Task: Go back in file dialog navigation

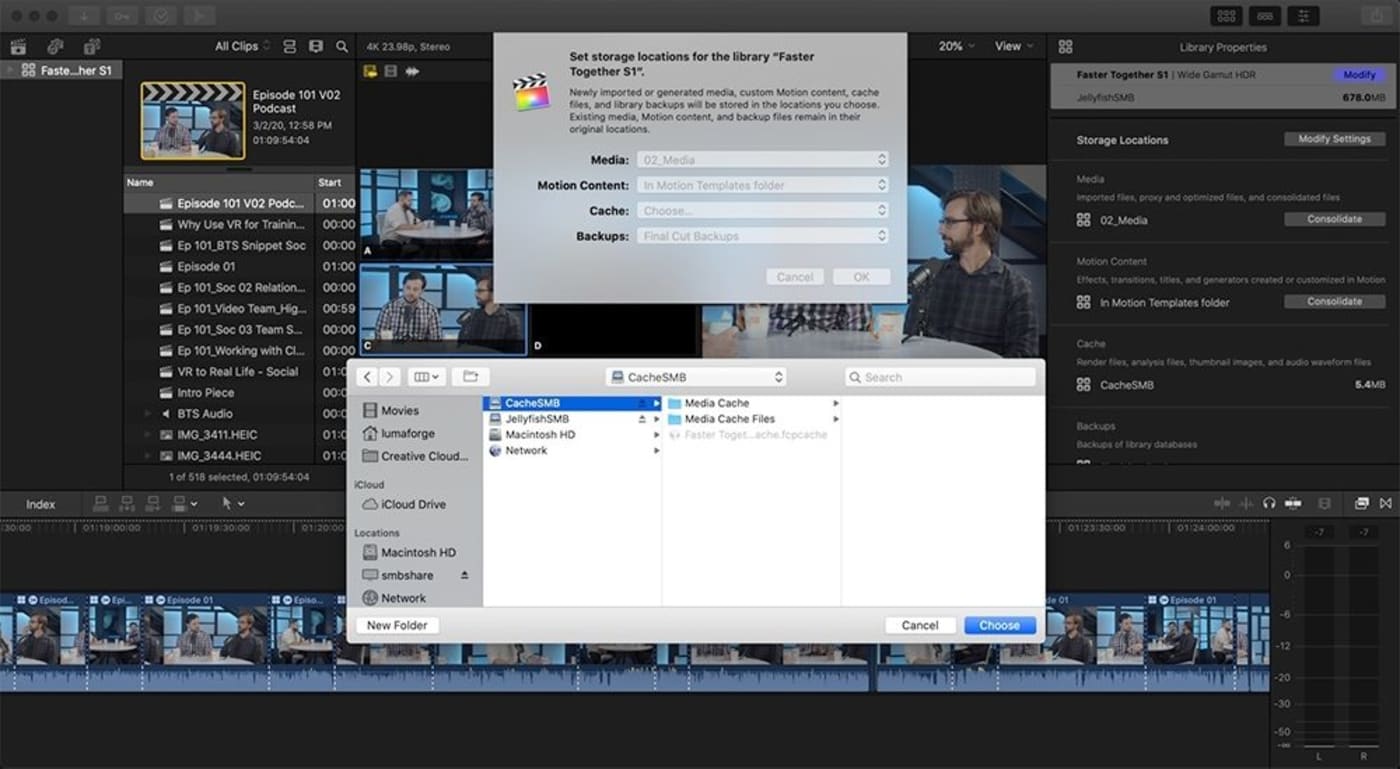Action: pyautogui.click(x=366, y=377)
